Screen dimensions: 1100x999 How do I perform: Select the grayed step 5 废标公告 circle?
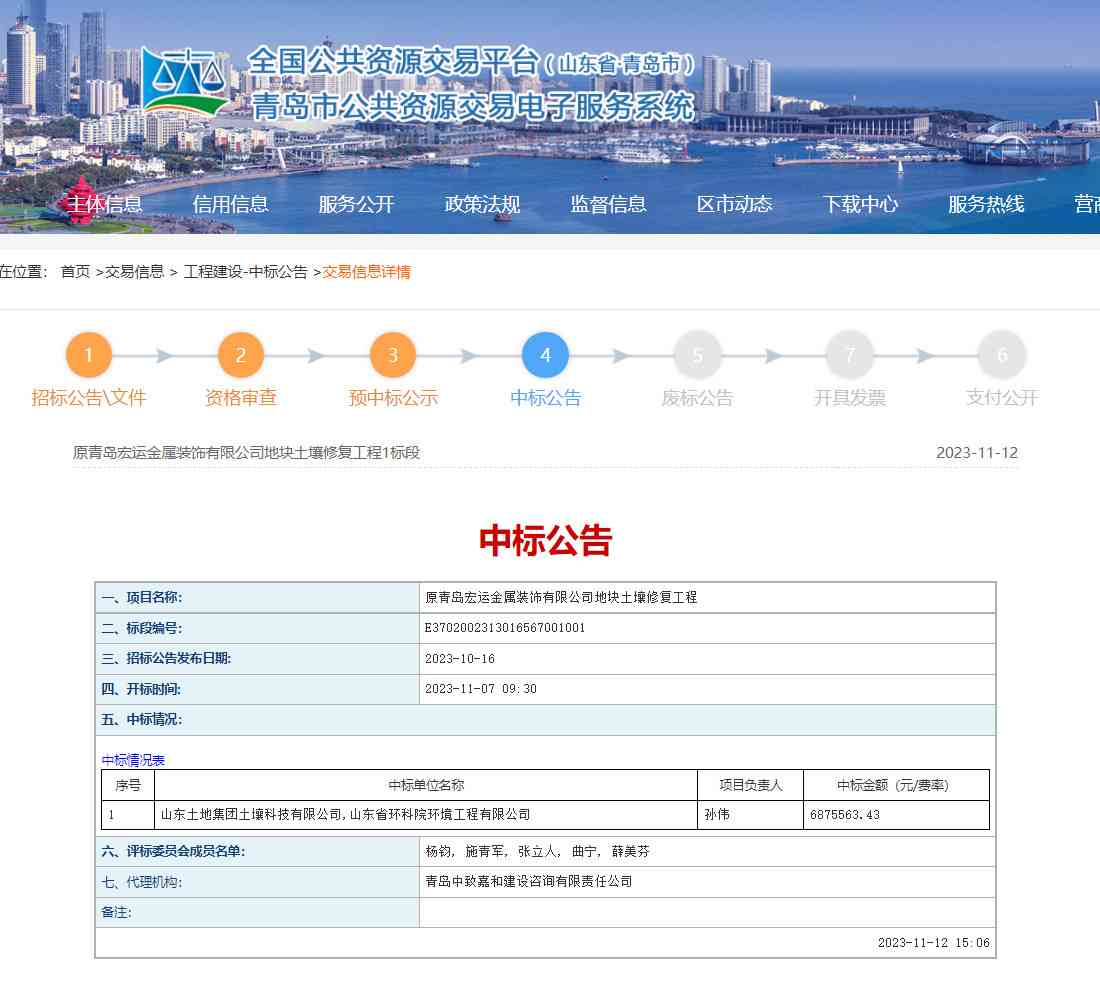pos(697,355)
